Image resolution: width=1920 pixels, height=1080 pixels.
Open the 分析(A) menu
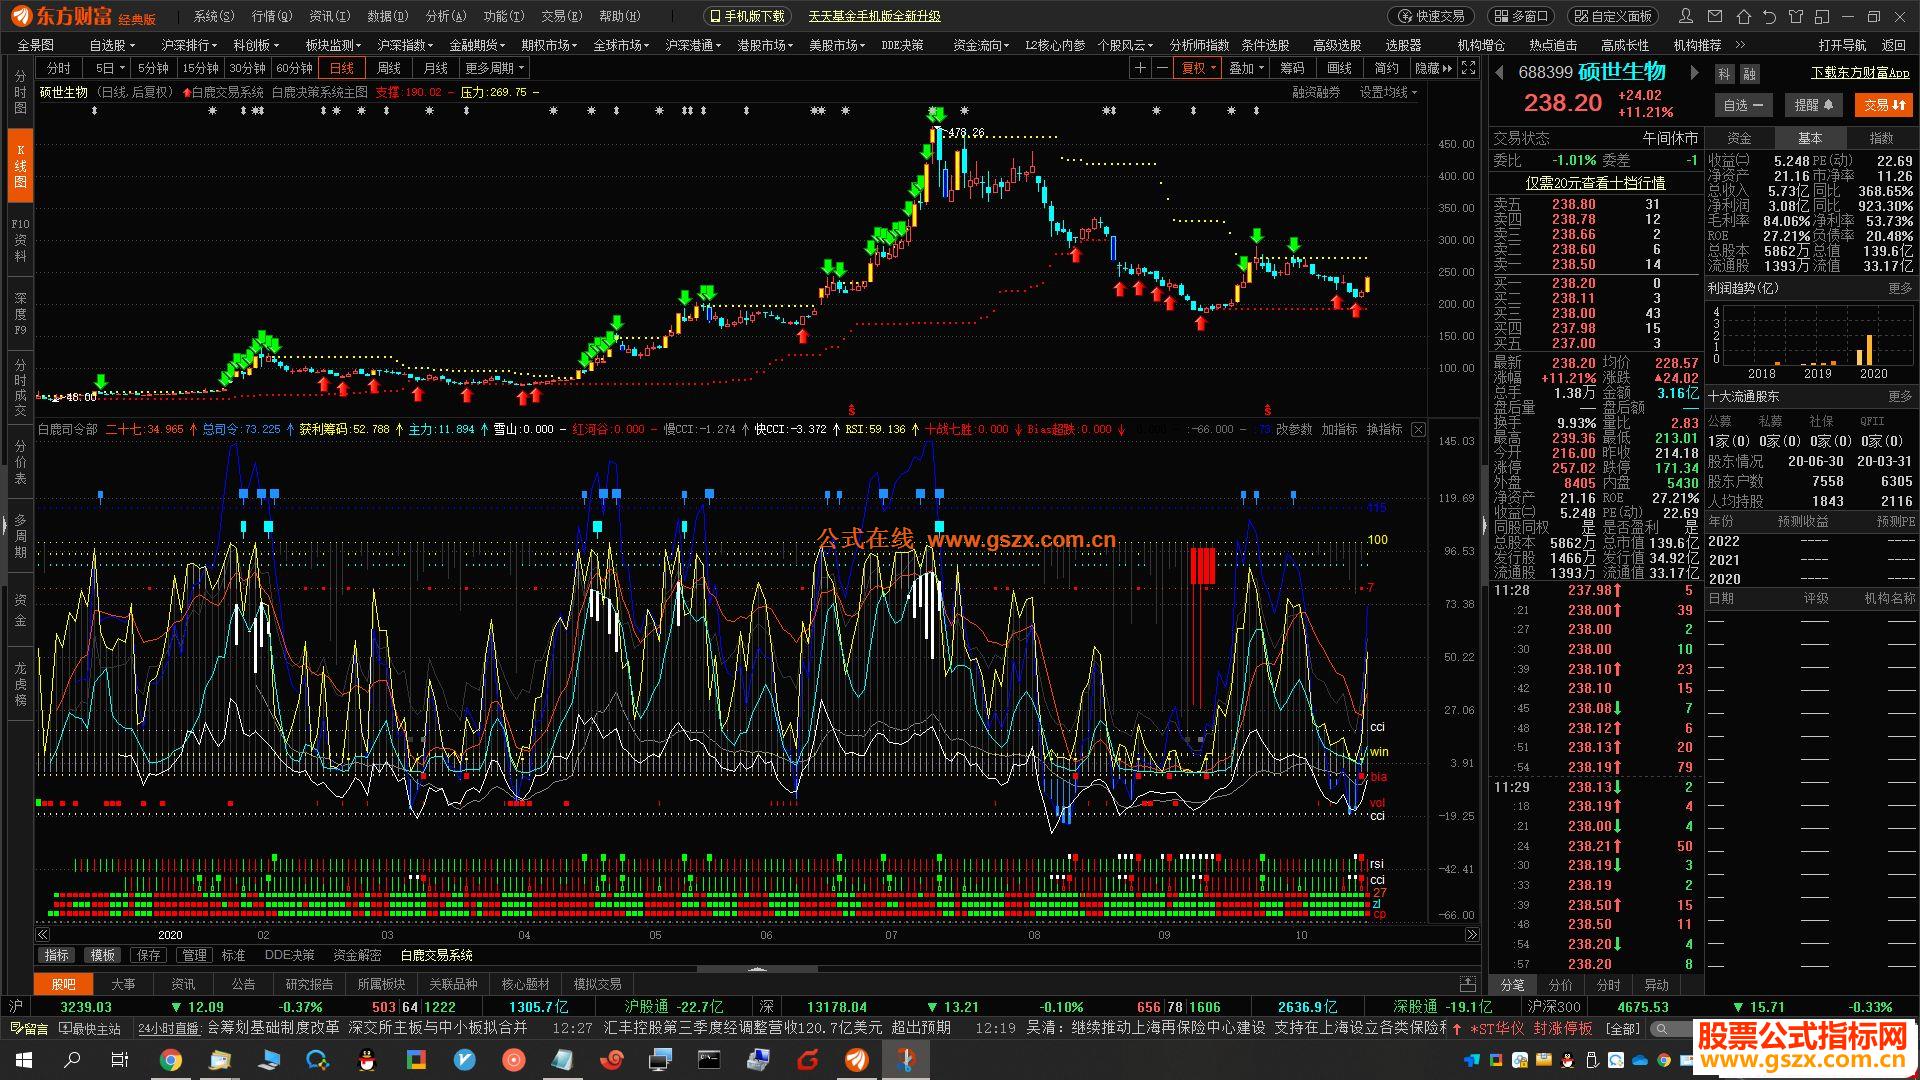[x=445, y=16]
